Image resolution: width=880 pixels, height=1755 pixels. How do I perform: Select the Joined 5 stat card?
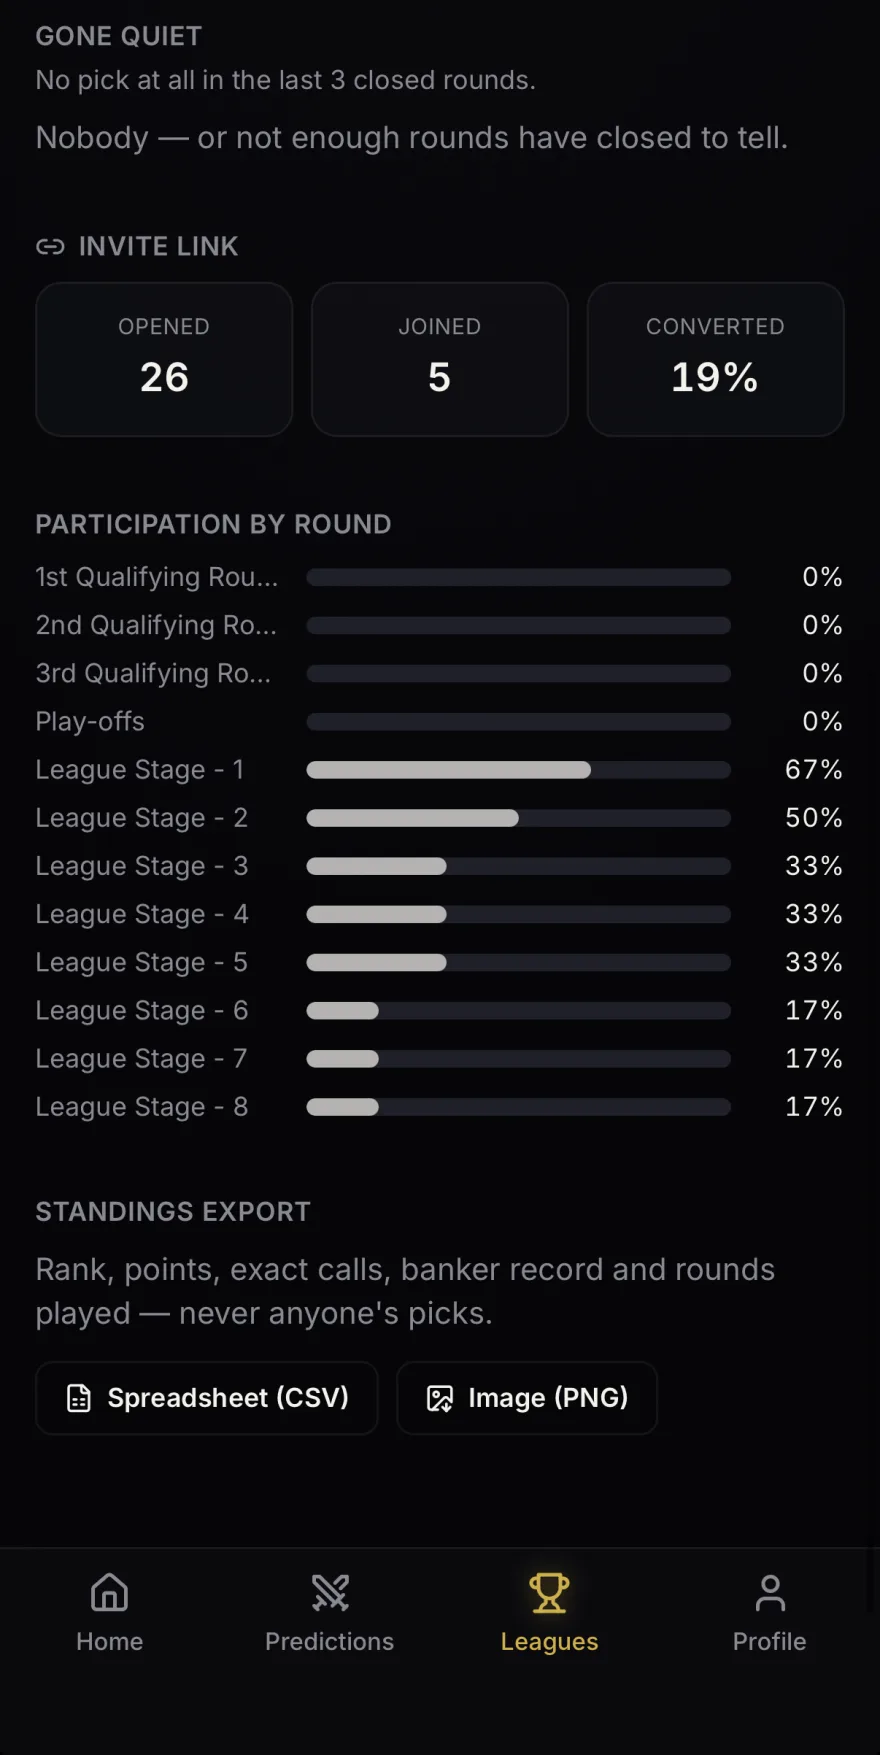pos(440,359)
